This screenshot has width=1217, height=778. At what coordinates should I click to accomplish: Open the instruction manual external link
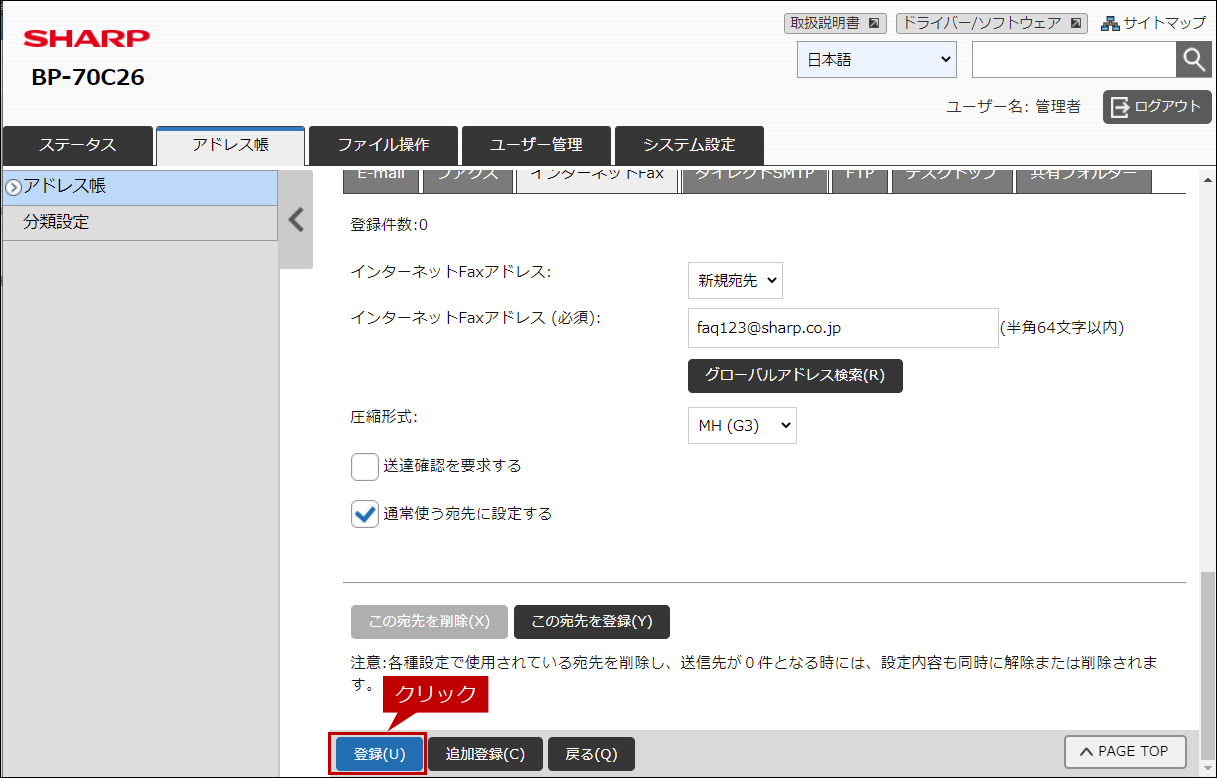(x=834, y=23)
